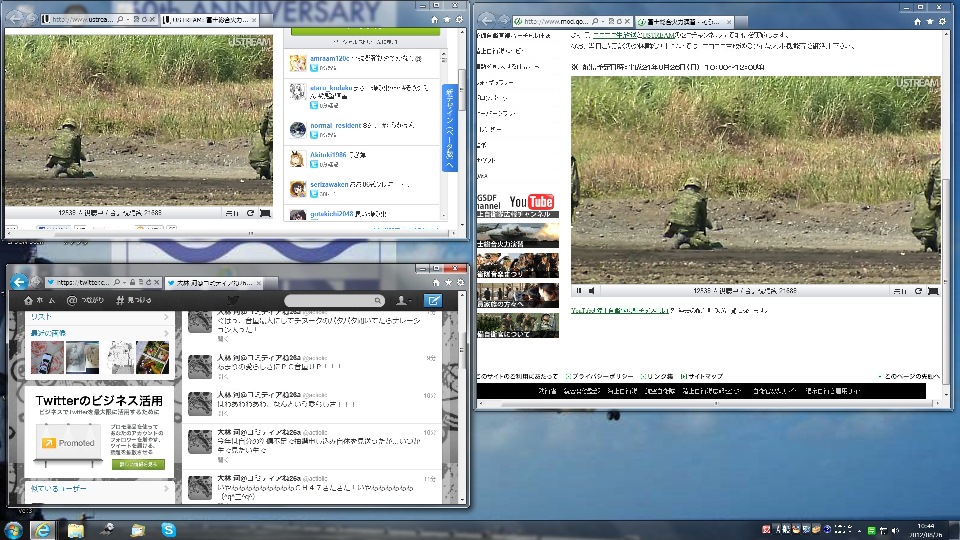Open the green YouTube channel link below video
Screen dimensions: 960x540
[x=620, y=310]
